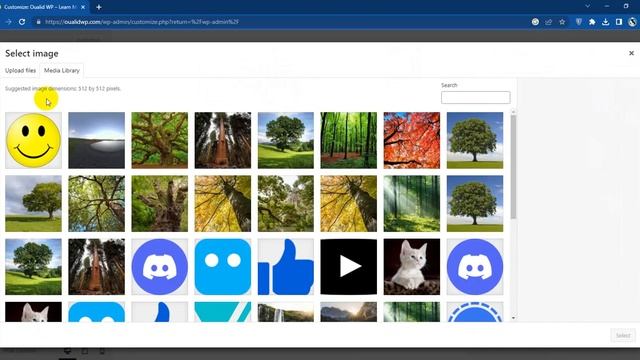Open the shield extension icon
Screen dimensions: 640x360
(578, 22)
